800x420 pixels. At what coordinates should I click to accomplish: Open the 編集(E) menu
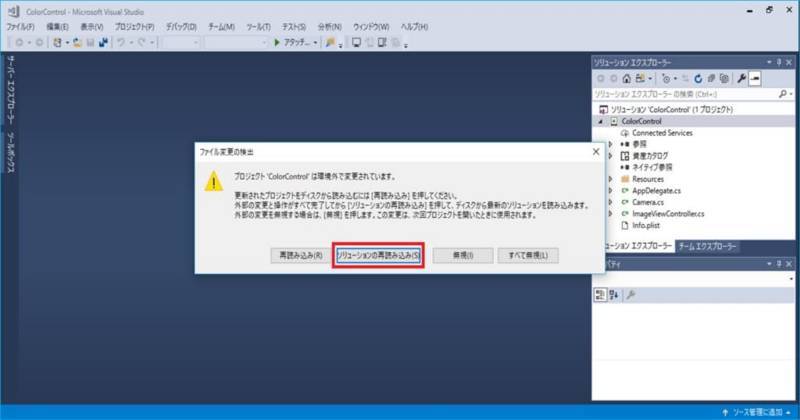pyautogui.click(x=57, y=27)
